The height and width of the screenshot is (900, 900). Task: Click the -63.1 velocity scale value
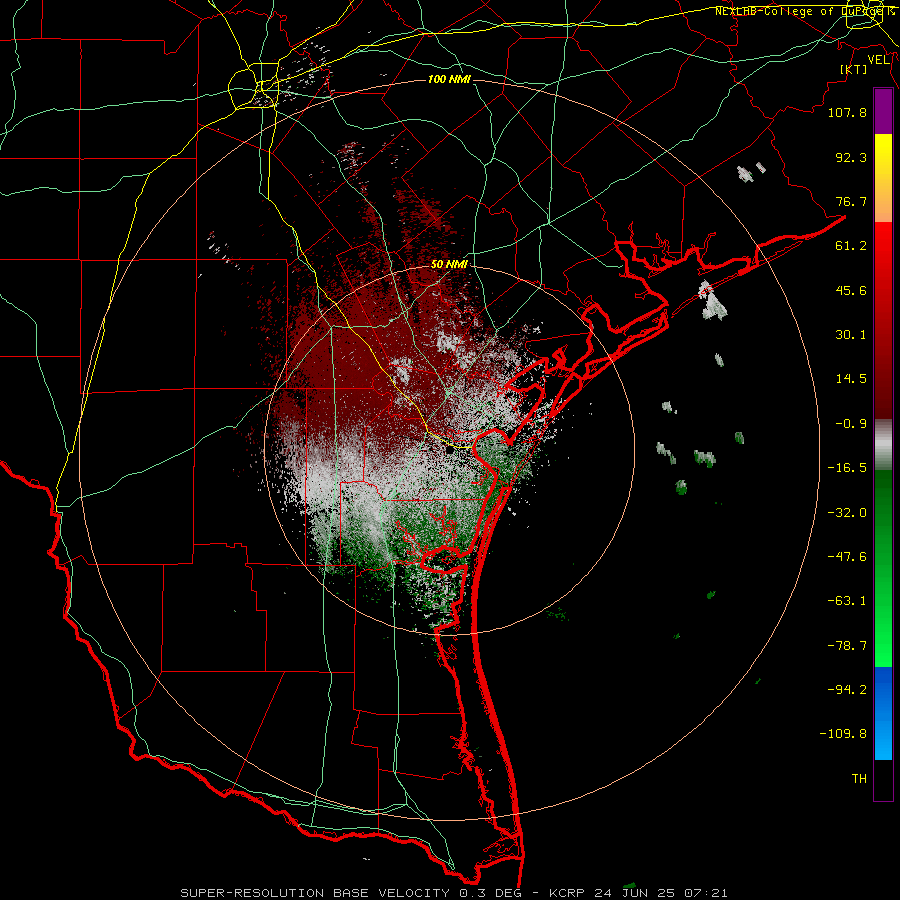(x=847, y=601)
